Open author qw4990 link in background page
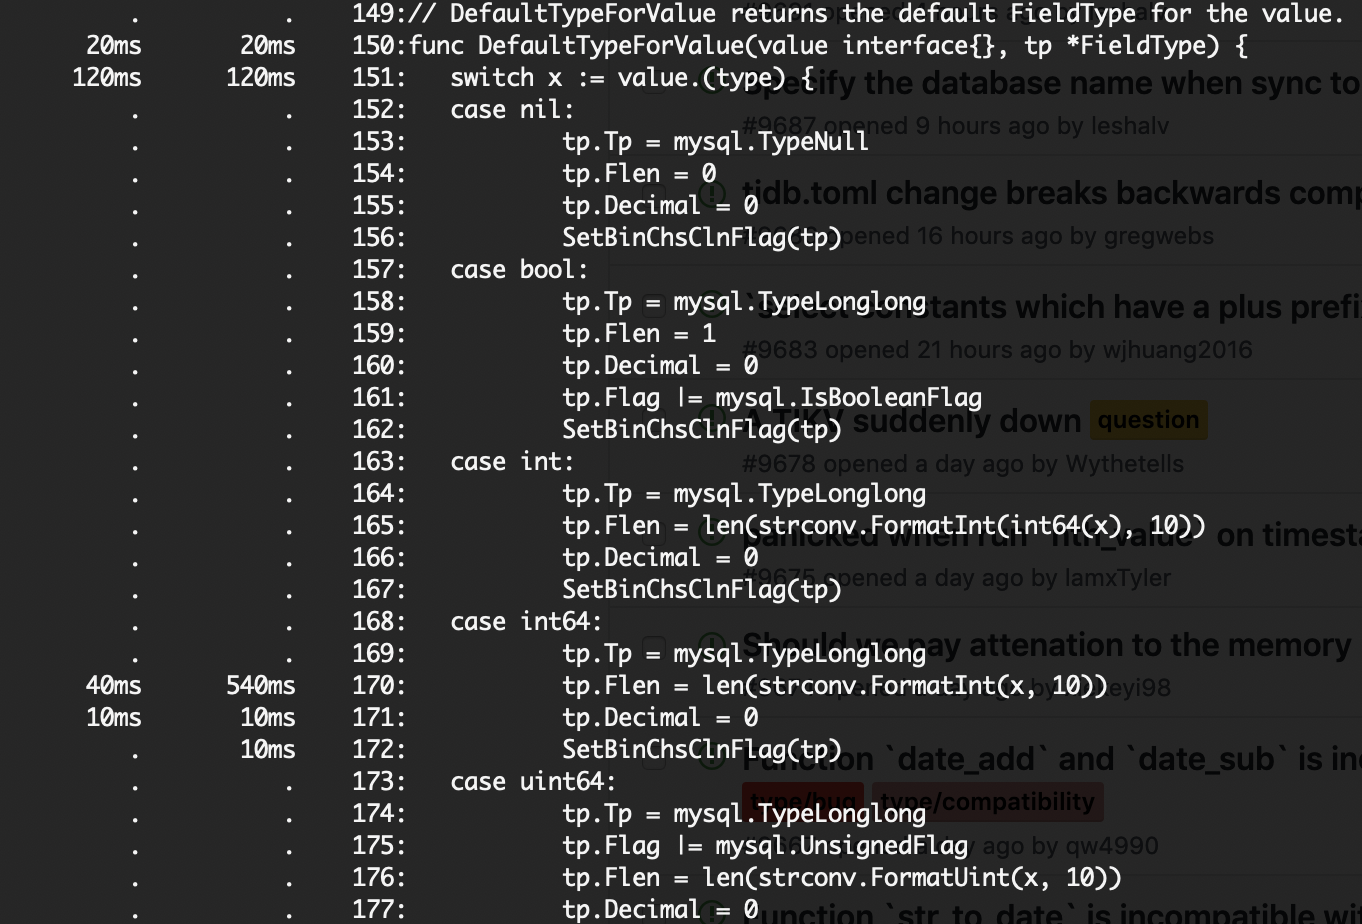Image resolution: width=1362 pixels, height=924 pixels. [1112, 846]
